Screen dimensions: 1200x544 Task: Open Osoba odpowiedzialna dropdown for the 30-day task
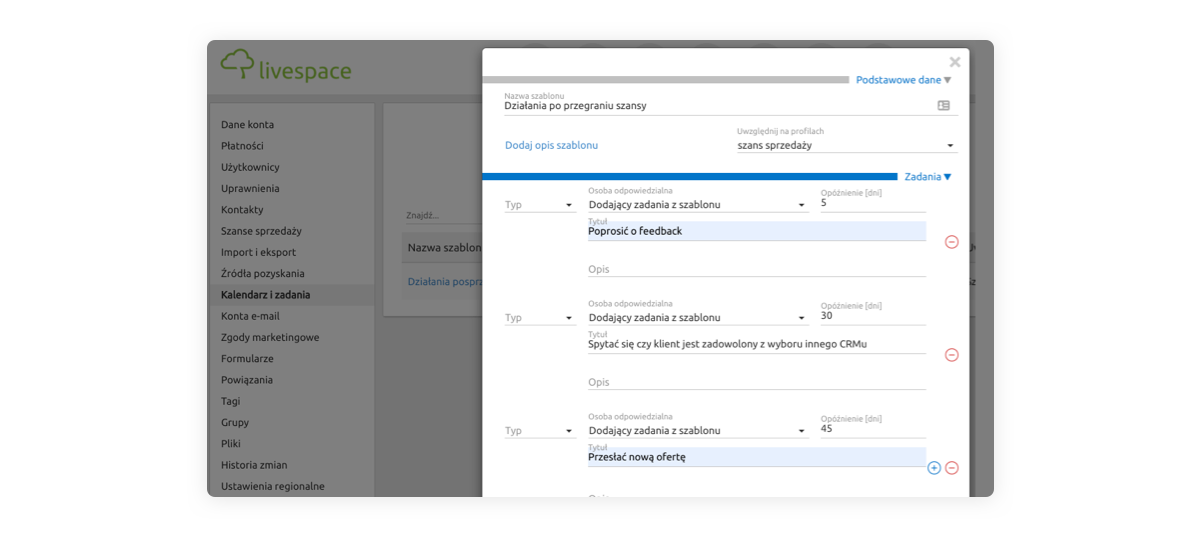[697, 318]
